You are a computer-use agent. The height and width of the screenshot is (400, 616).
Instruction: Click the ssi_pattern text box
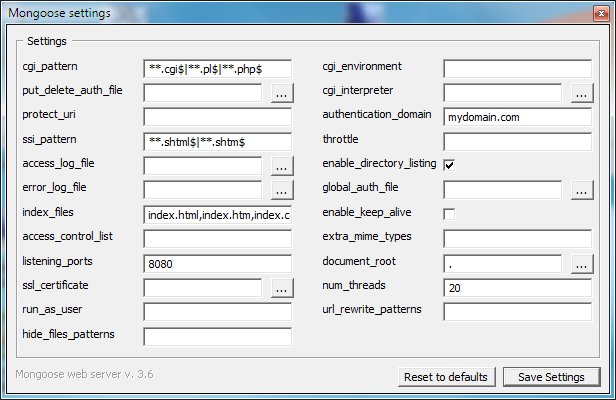[217, 141]
